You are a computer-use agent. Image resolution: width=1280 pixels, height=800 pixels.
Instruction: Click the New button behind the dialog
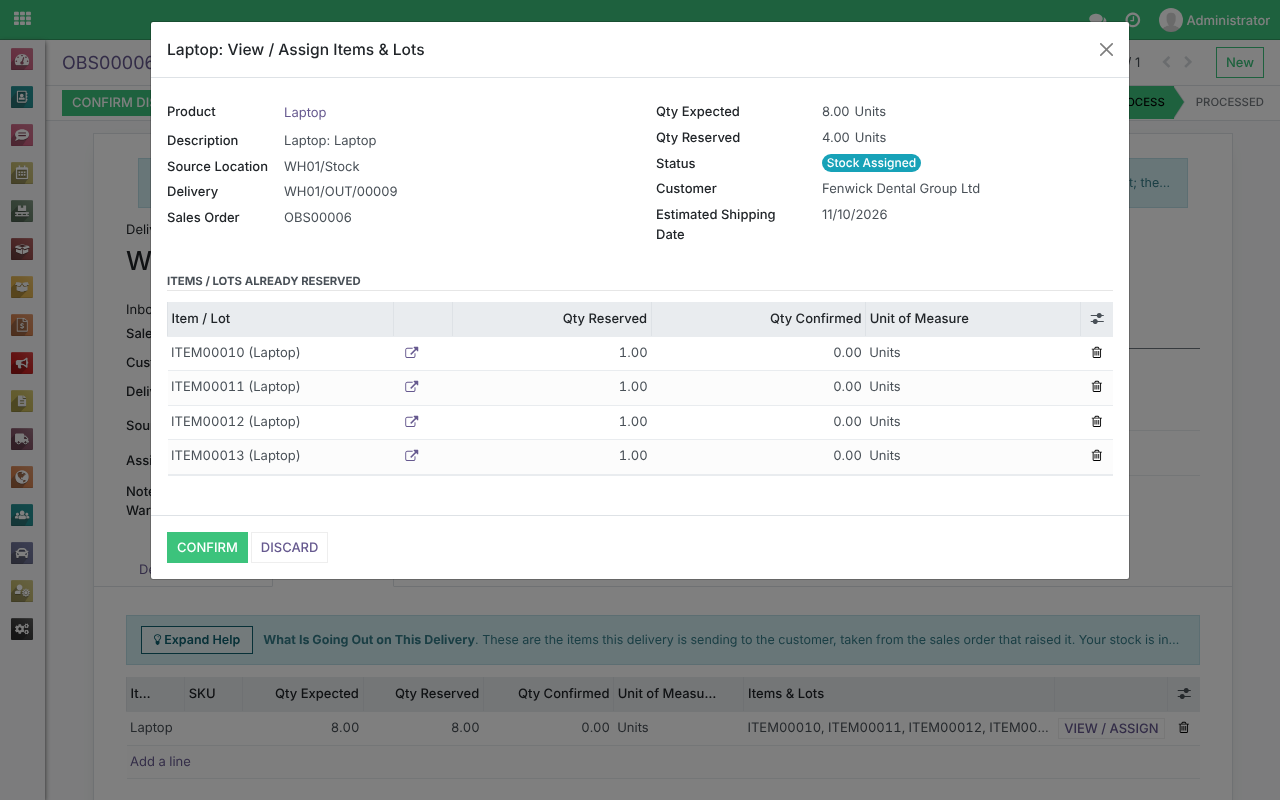1239,62
